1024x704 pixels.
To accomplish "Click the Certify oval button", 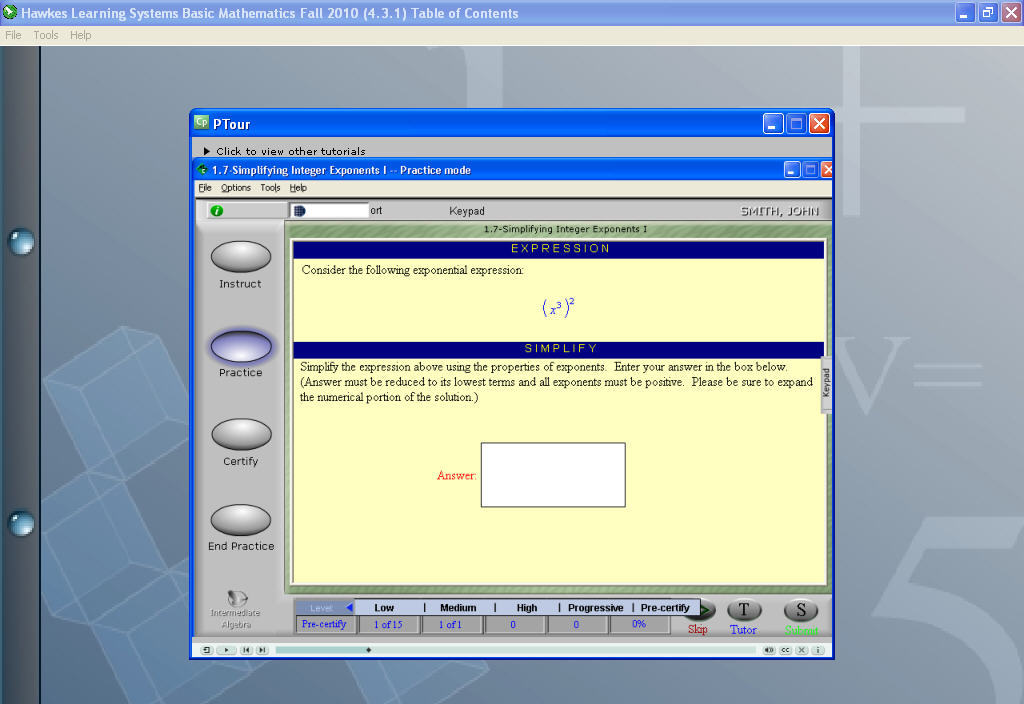I will [241, 434].
